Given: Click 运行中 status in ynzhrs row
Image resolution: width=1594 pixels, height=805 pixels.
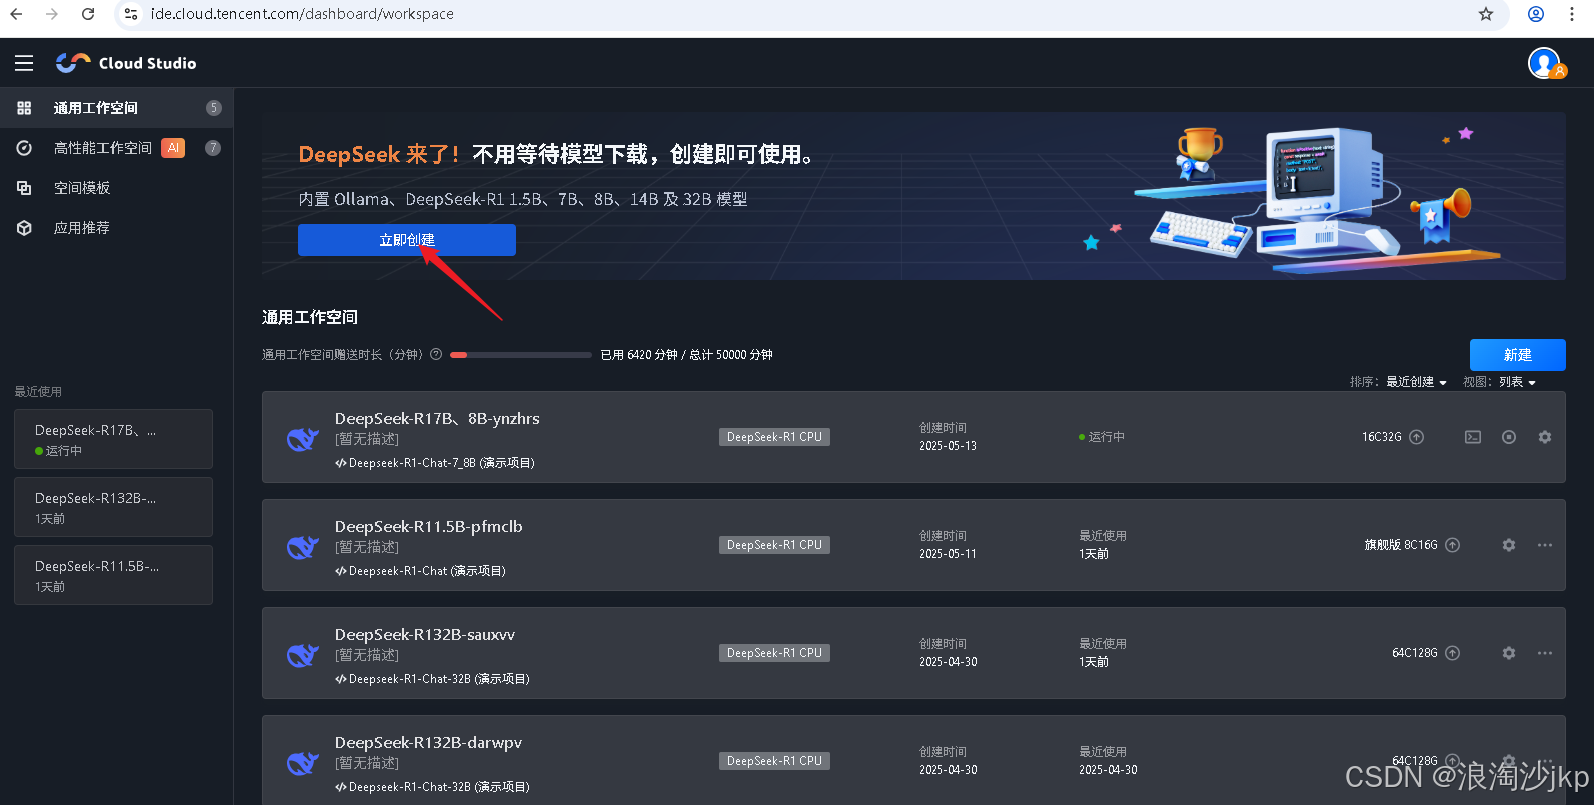Looking at the screenshot, I should pos(1102,437).
